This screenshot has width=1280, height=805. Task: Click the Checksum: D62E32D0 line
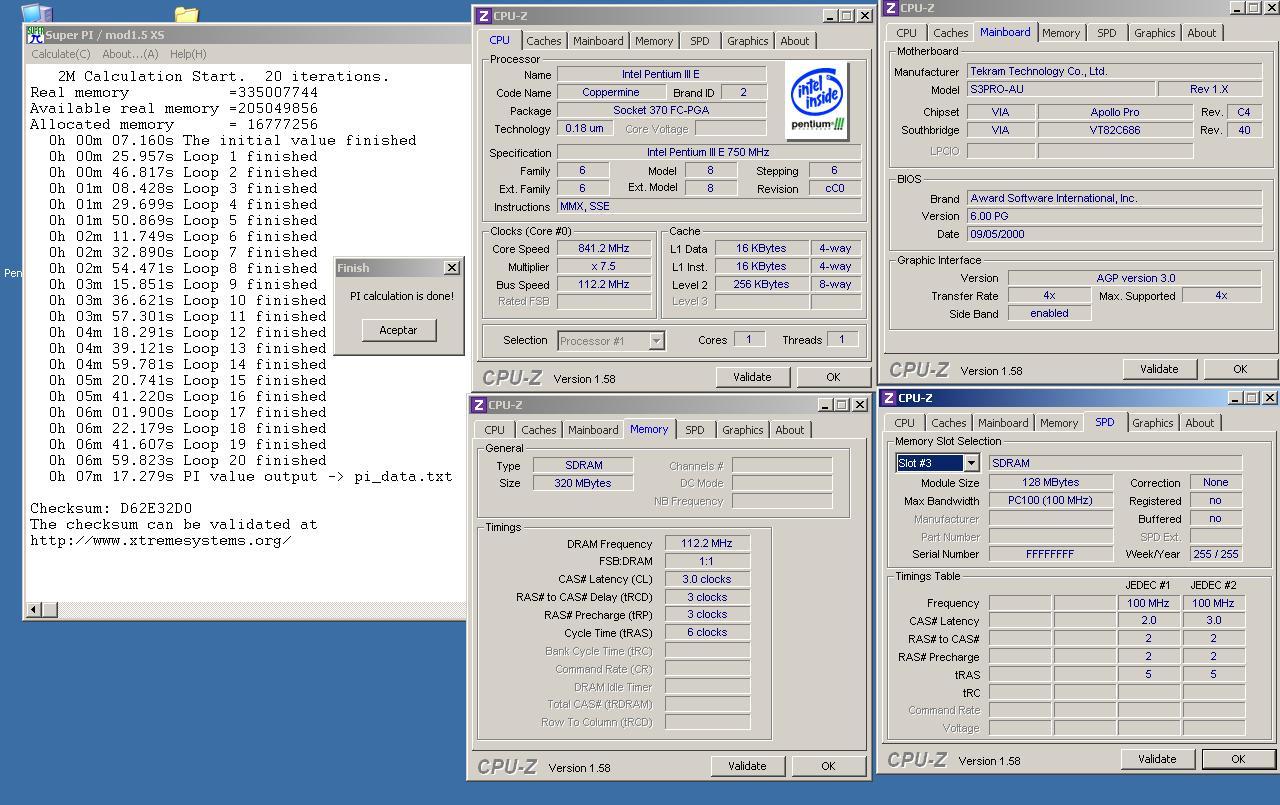[x=111, y=508]
